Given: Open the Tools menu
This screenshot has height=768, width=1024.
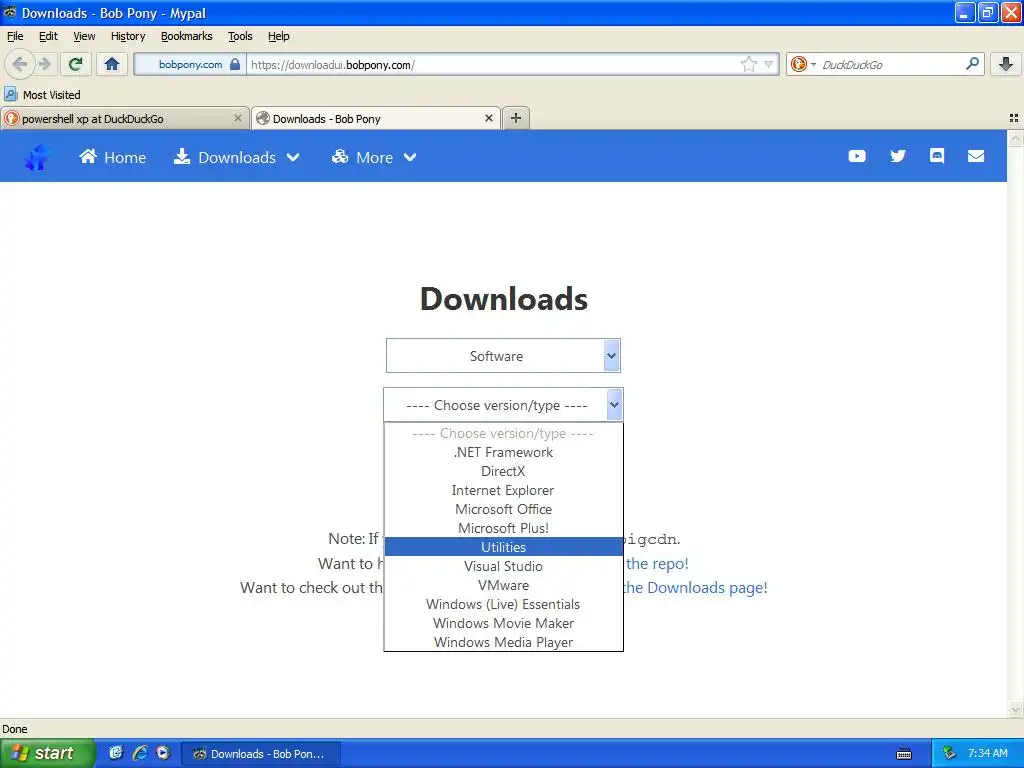Looking at the screenshot, I should click(x=240, y=36).
